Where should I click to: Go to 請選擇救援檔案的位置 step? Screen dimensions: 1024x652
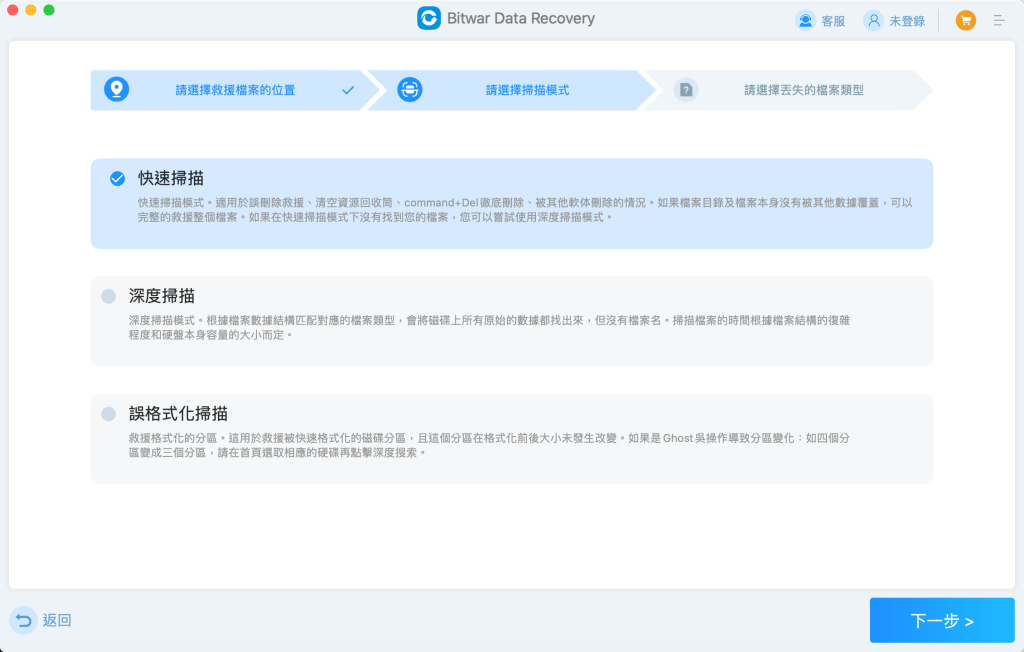click(x=235, y=90)
